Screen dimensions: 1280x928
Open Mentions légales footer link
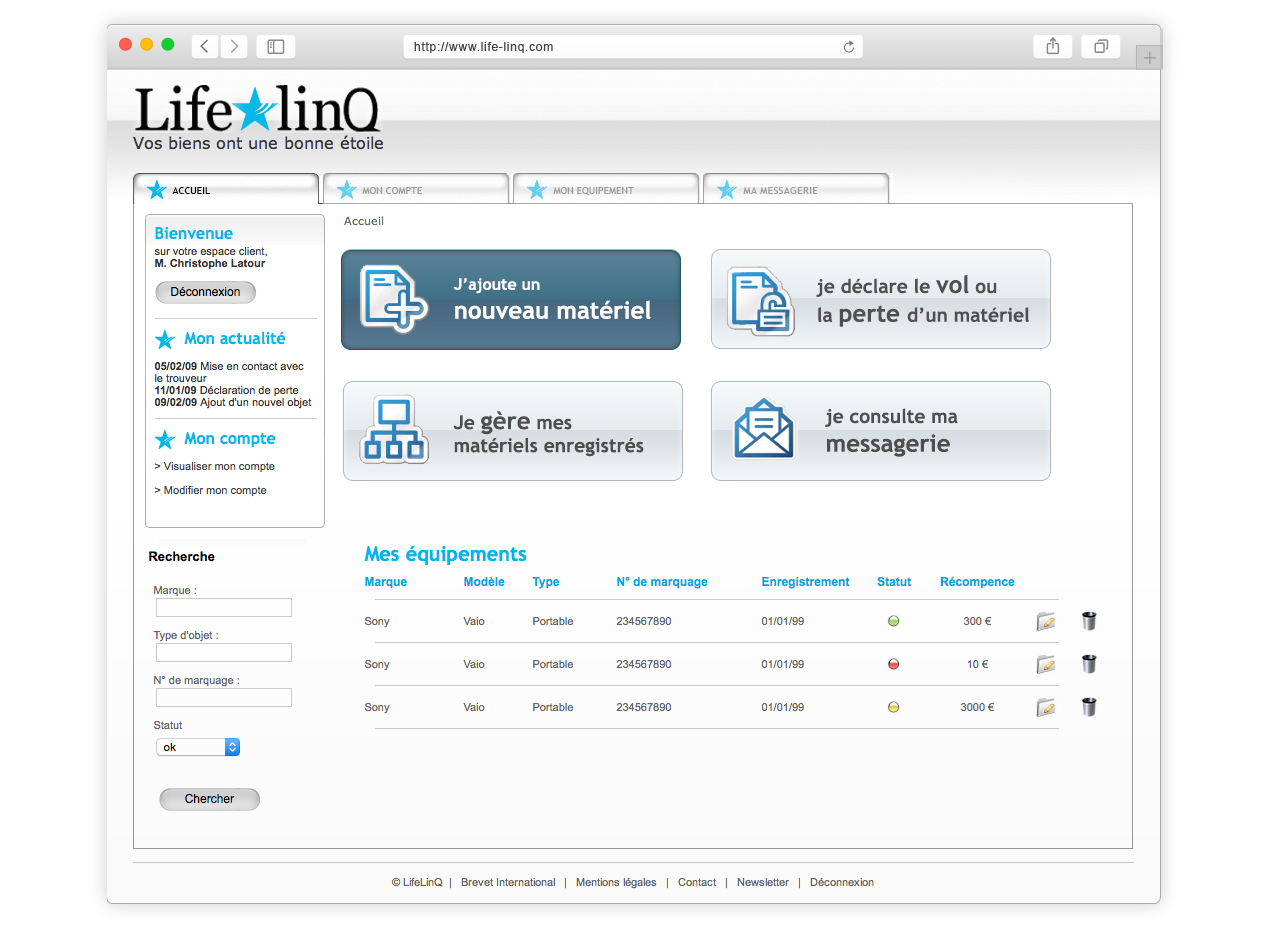[616, 882]
